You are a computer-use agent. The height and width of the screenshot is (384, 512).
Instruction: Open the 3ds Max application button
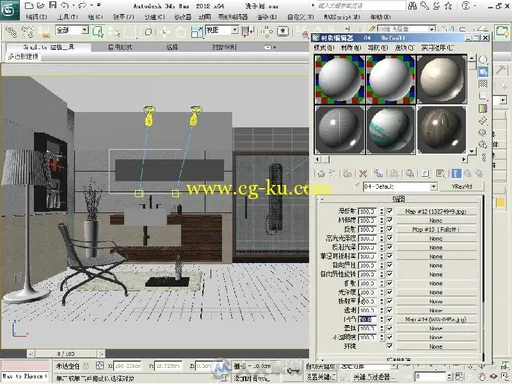[x=10, y=10]
